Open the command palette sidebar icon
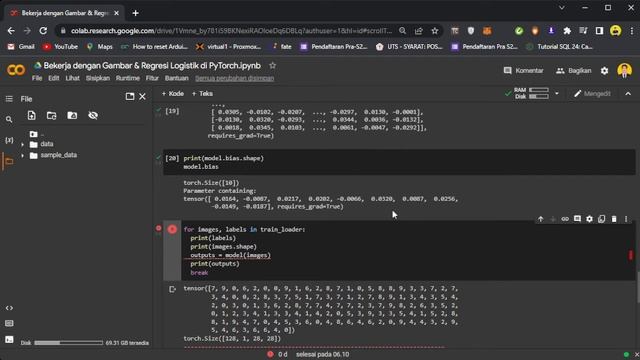640x360 pixels. click(9, 323)
